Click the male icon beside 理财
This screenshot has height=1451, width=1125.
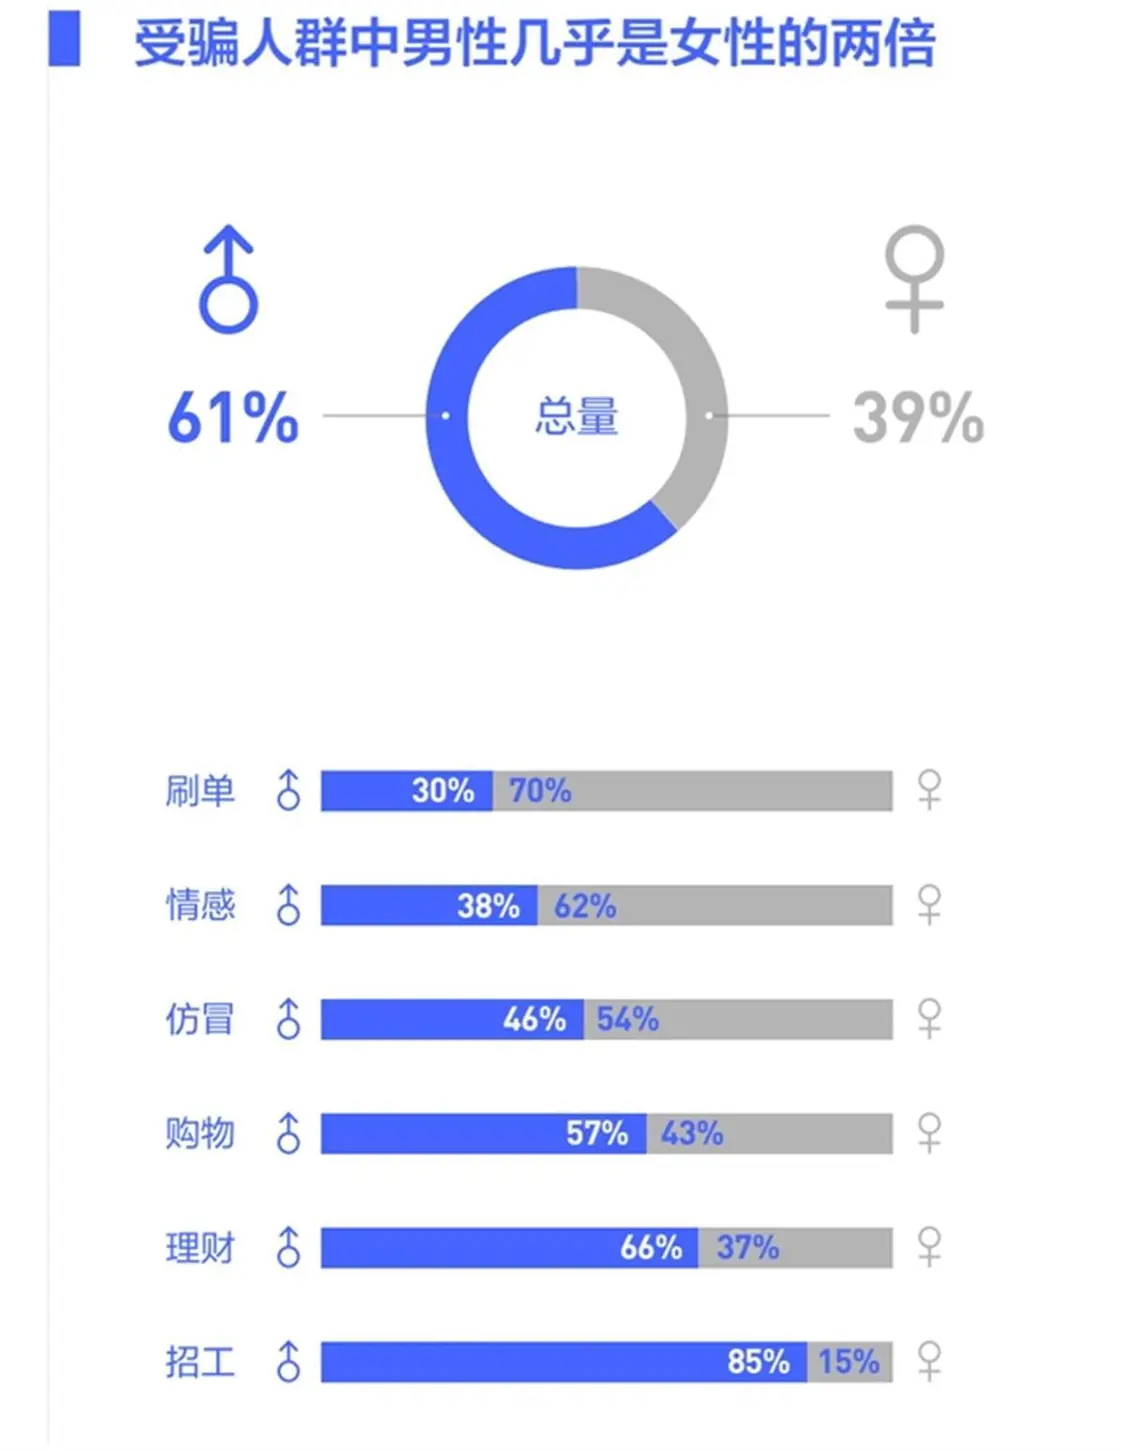click(x=288, y=1247)
